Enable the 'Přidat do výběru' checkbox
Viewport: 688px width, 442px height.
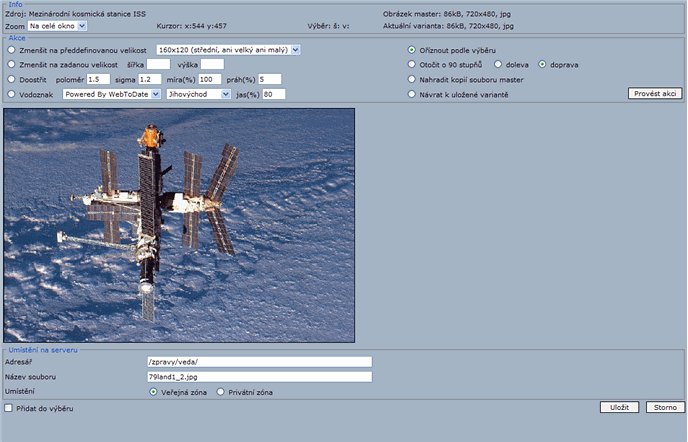click(9, 408)
